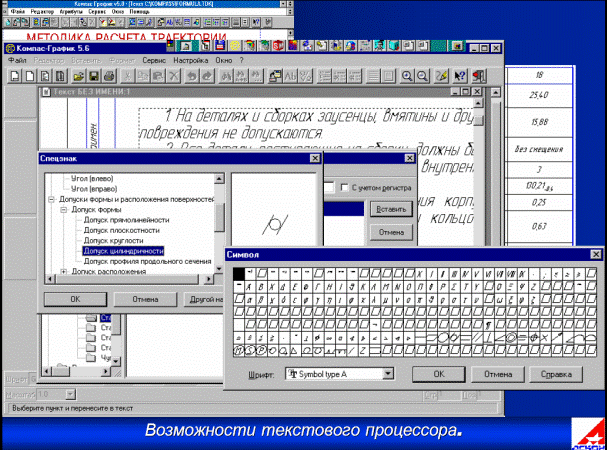Image resolution: width=607 pixels, height=450 pixels.
Task: Select the ¶ pilcrow symbol in grid
Action: tap(488, 325)
